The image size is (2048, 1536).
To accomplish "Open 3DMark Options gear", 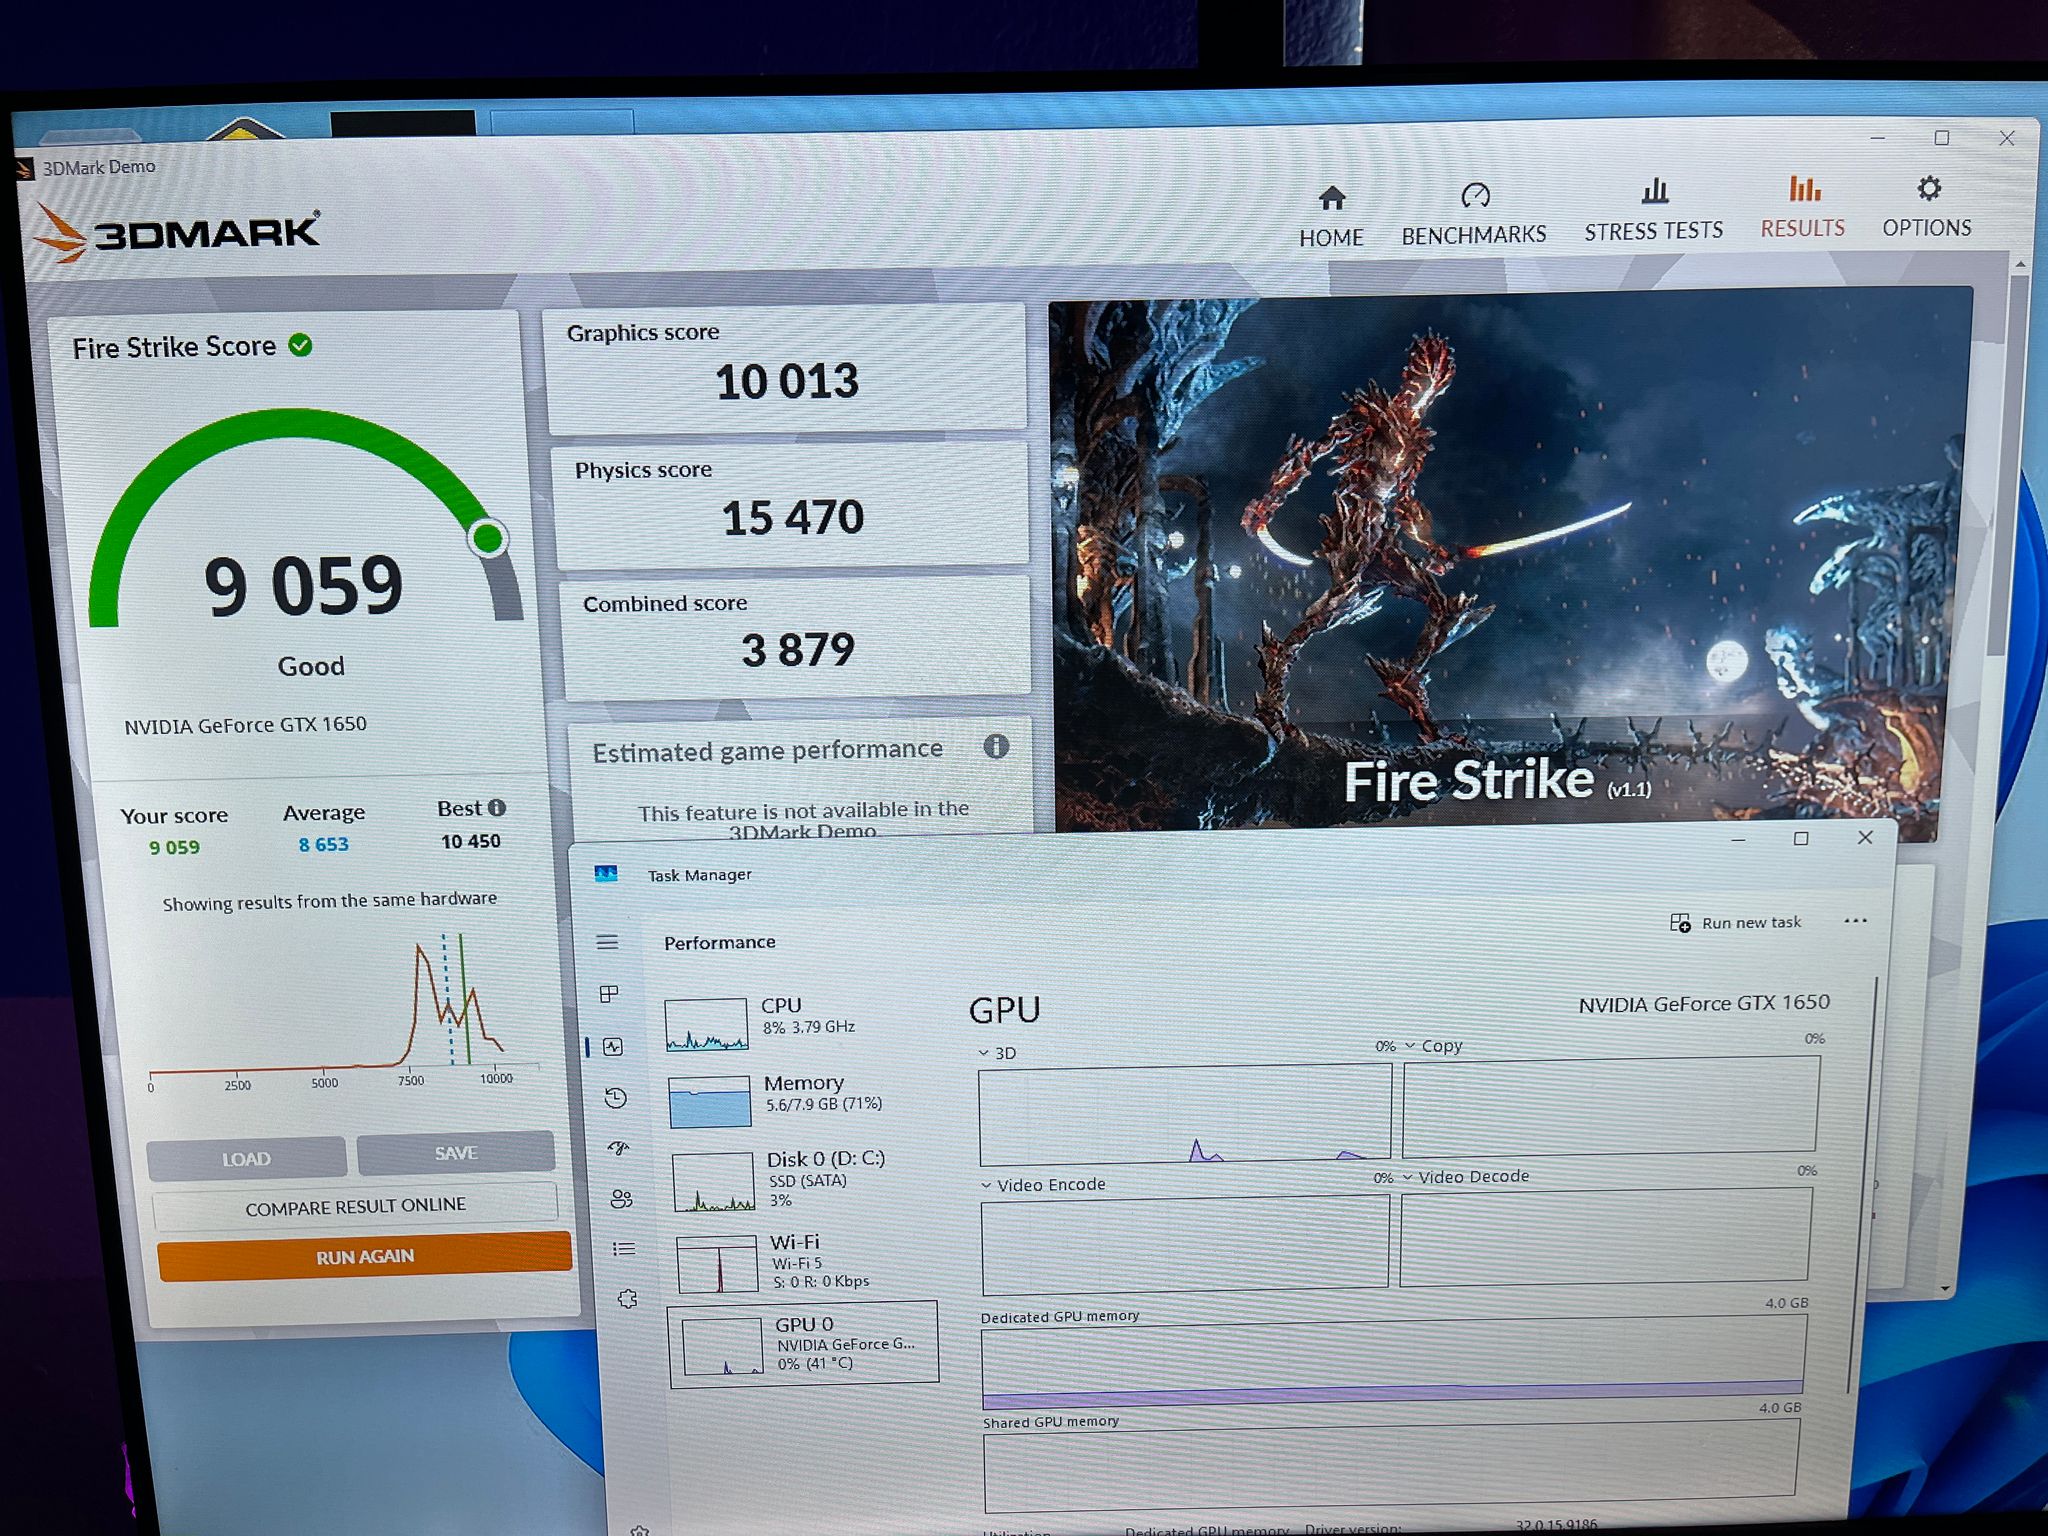I will 1927,207.
